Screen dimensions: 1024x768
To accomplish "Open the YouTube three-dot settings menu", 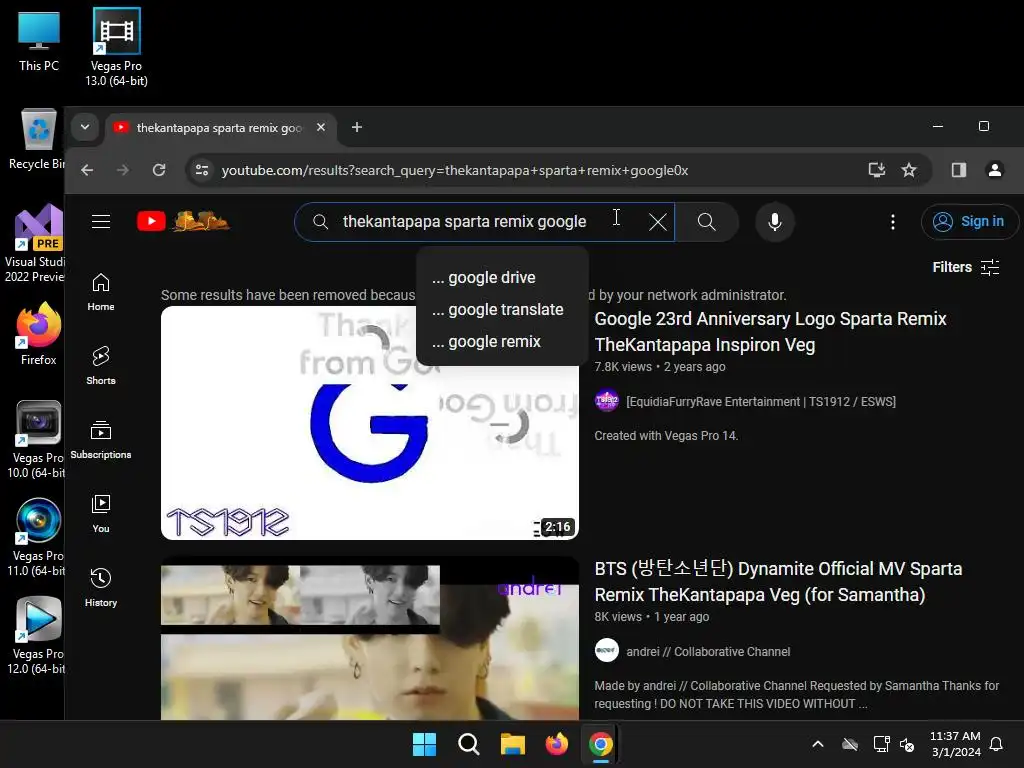I will pyautogui.click(x=893, y=222).
